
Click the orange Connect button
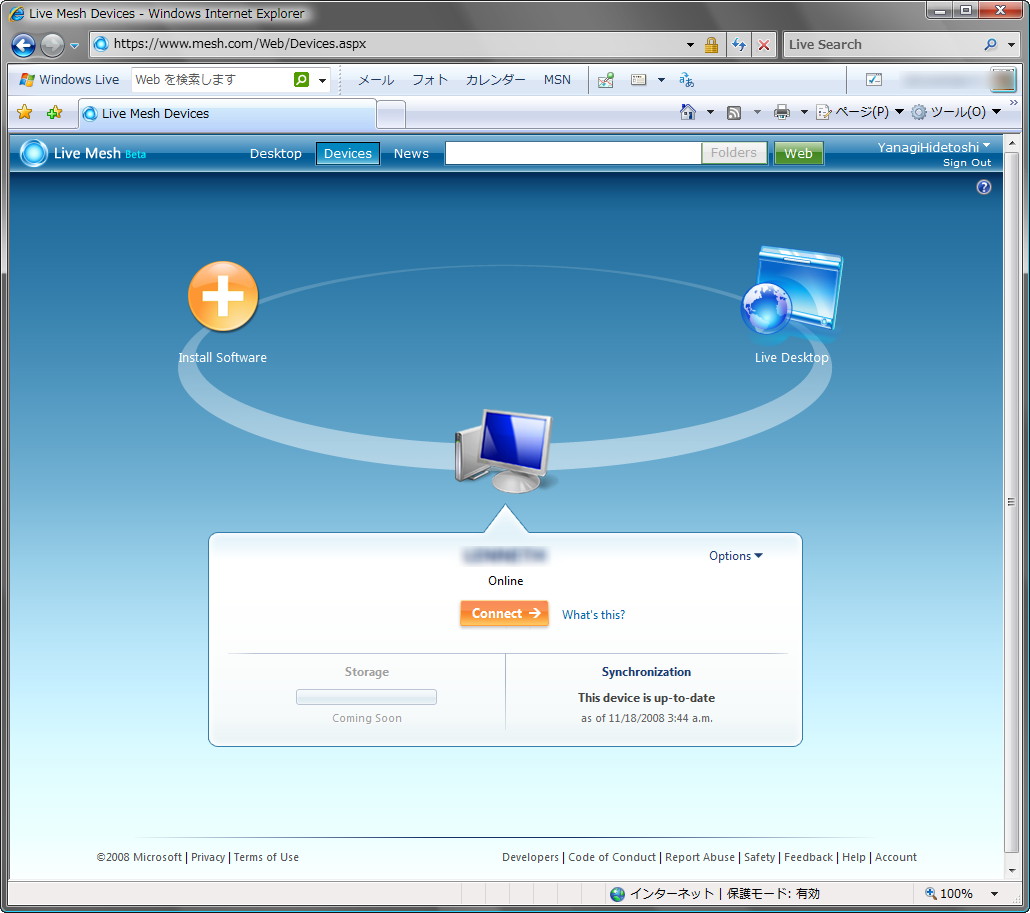504,613
